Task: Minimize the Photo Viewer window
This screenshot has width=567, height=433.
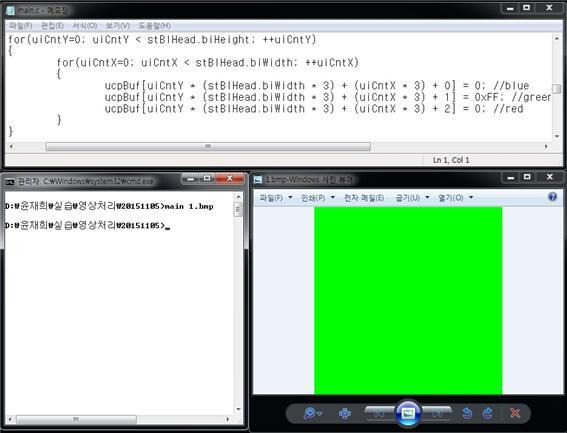Action: [510, 177]
